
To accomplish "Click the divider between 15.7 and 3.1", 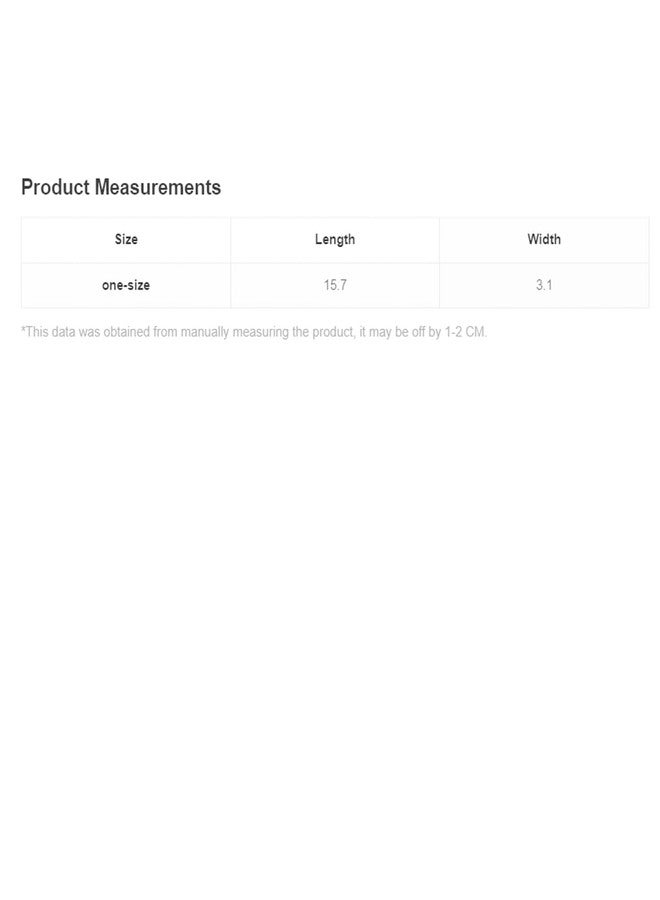I will pyautogui.click(x=439, y=285).
